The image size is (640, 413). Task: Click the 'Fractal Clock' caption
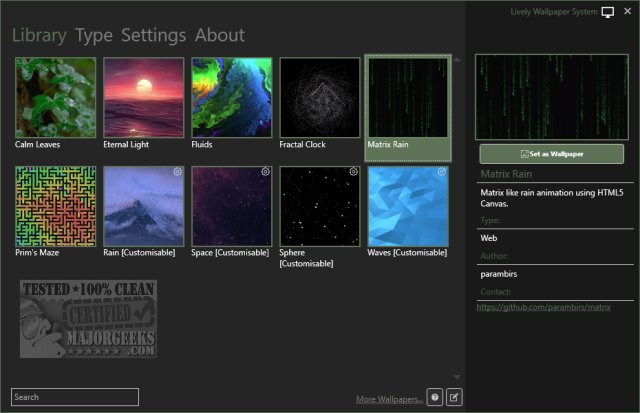(x=302, y=144)
